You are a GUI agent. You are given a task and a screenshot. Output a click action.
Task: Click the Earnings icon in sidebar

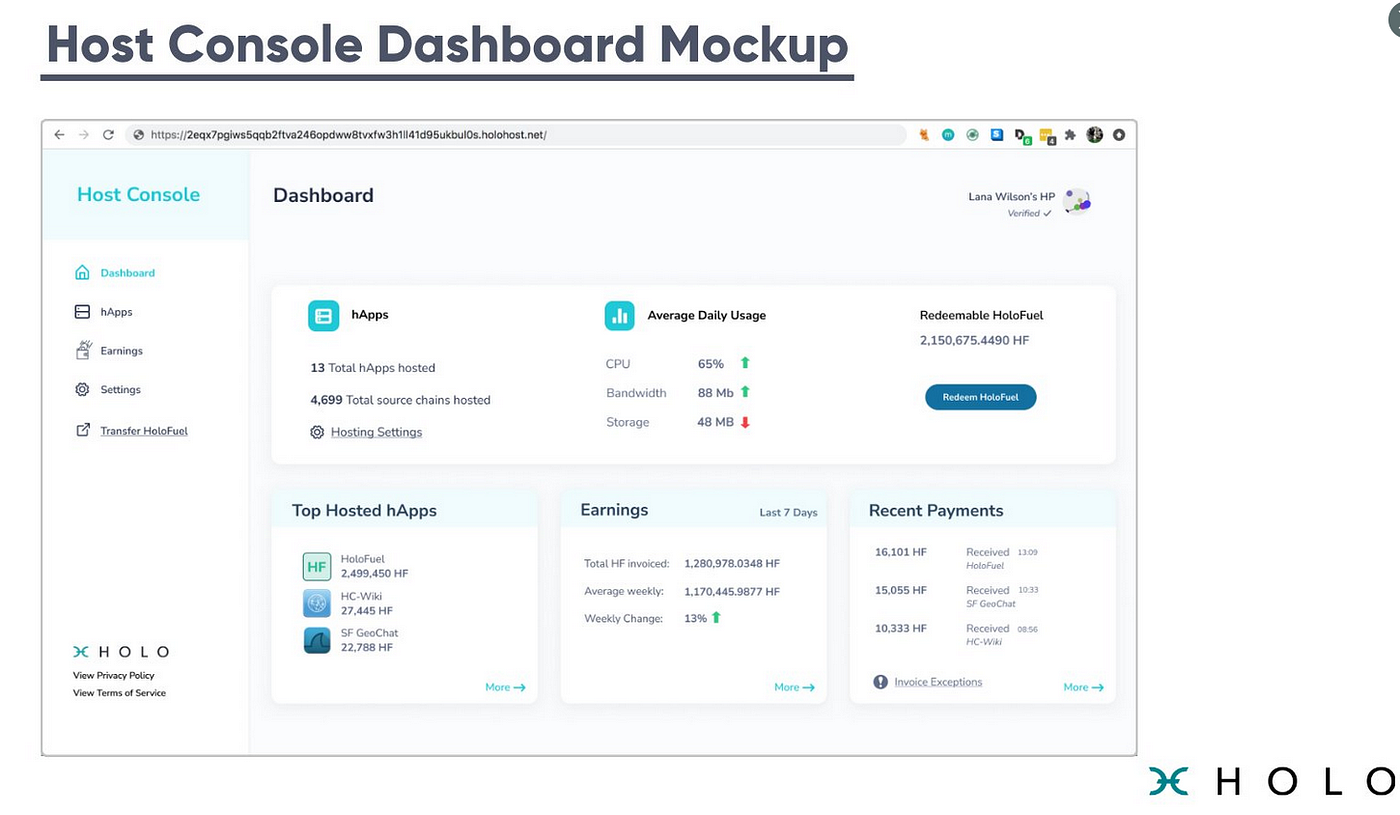pos(83,350)
